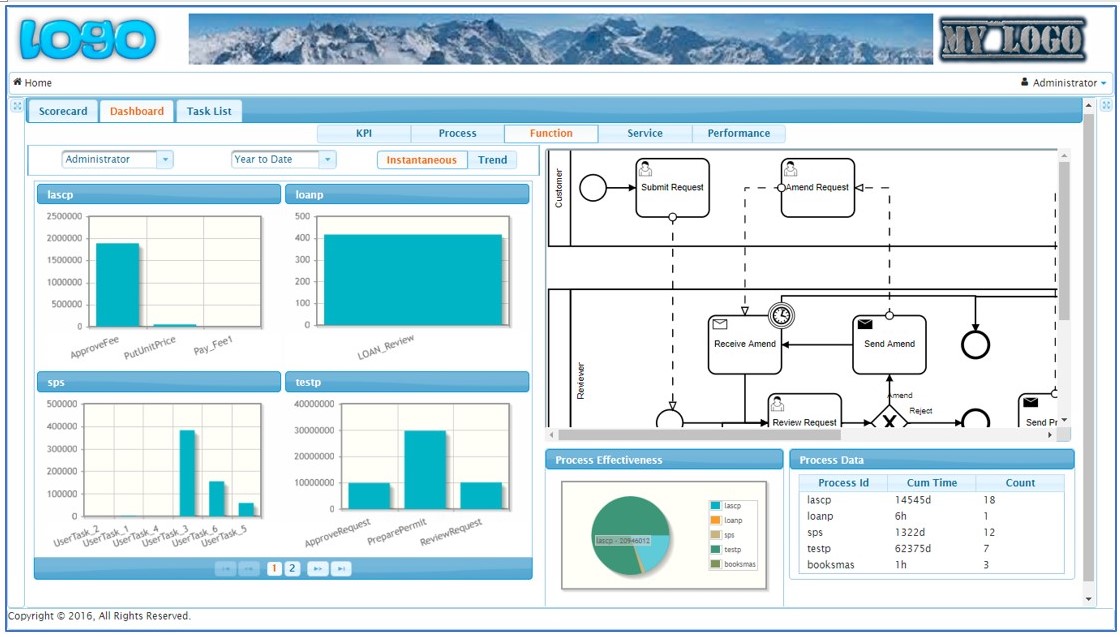1120x637 pixels.
Task: Click the Administrator user icon
Action: (1025, 82)
